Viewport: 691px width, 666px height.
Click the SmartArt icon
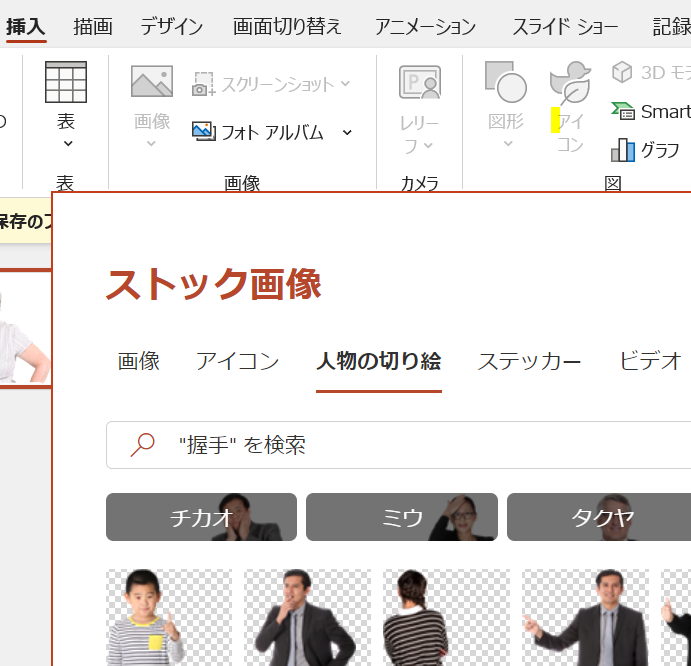tap(623, 111)
